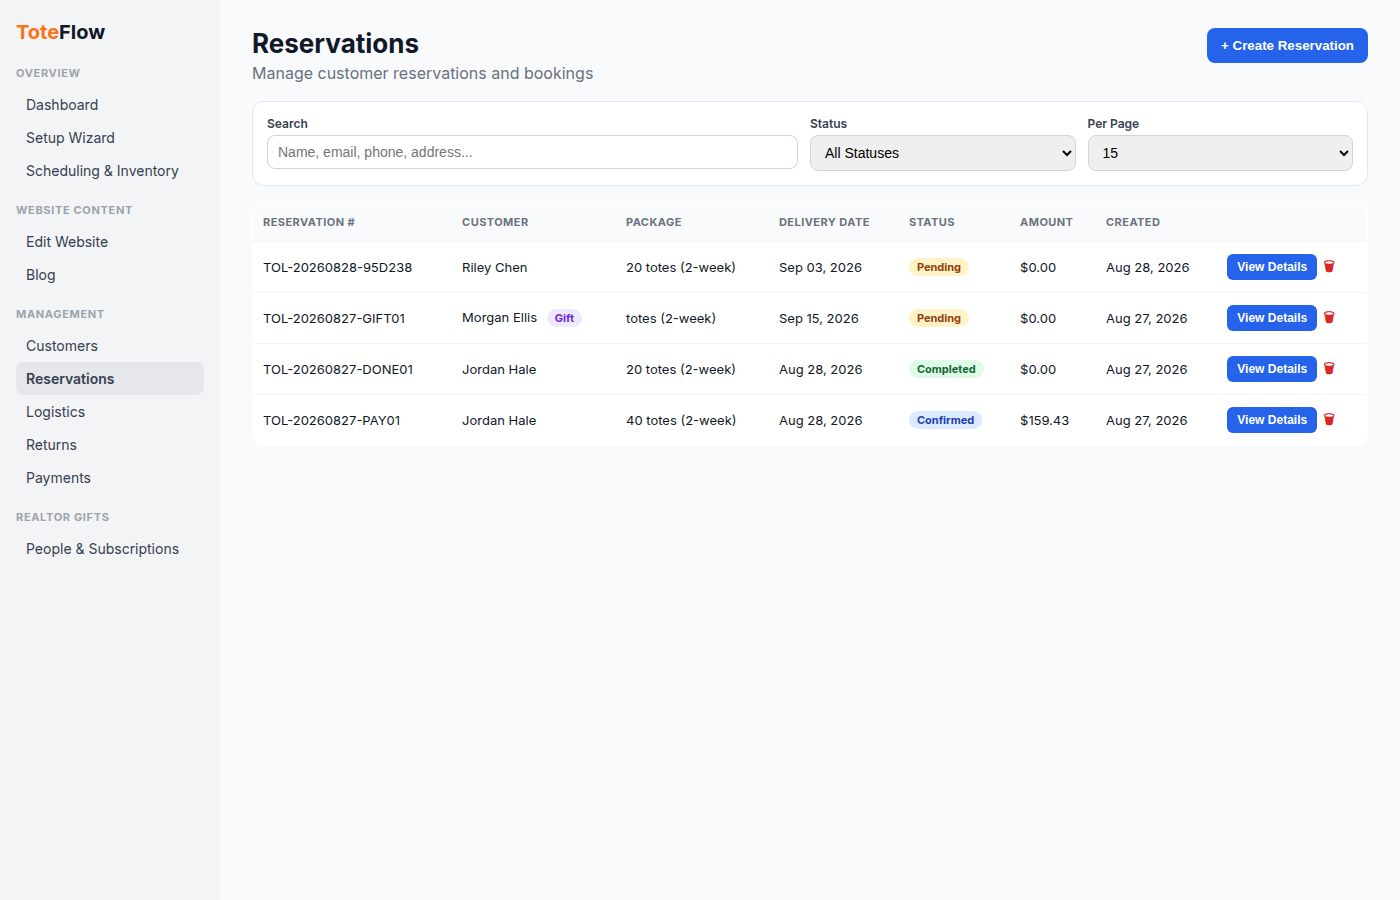View details for Morgan Ellis's reservation

coord(1272,318)
